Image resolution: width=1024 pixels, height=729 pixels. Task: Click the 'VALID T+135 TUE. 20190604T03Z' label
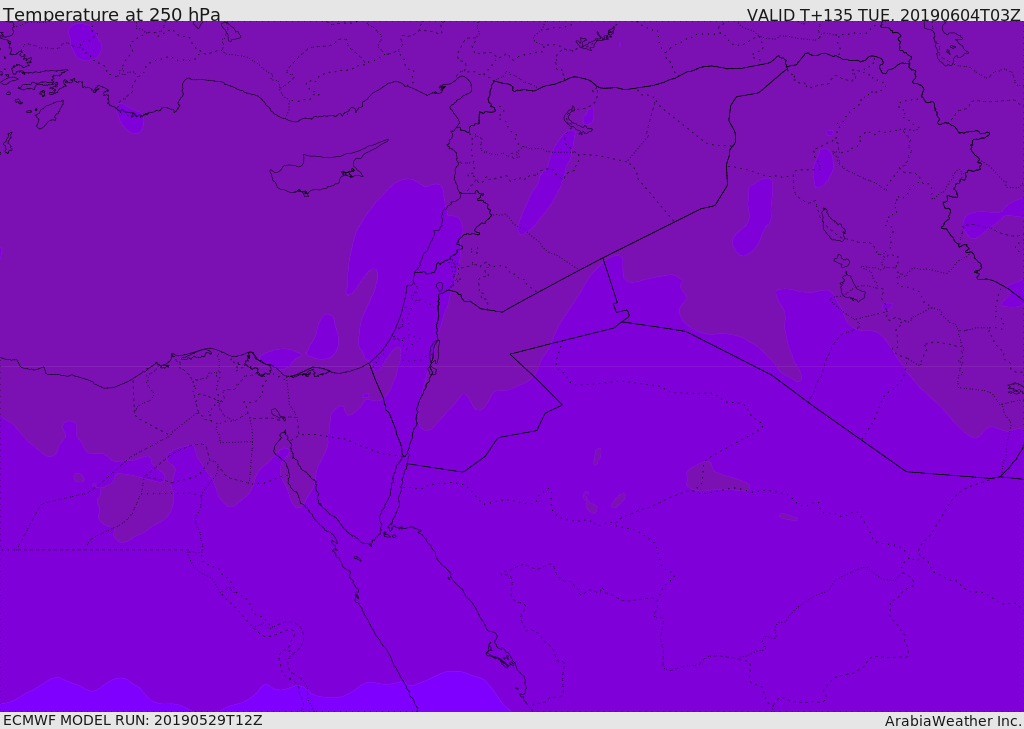(884, 15)
